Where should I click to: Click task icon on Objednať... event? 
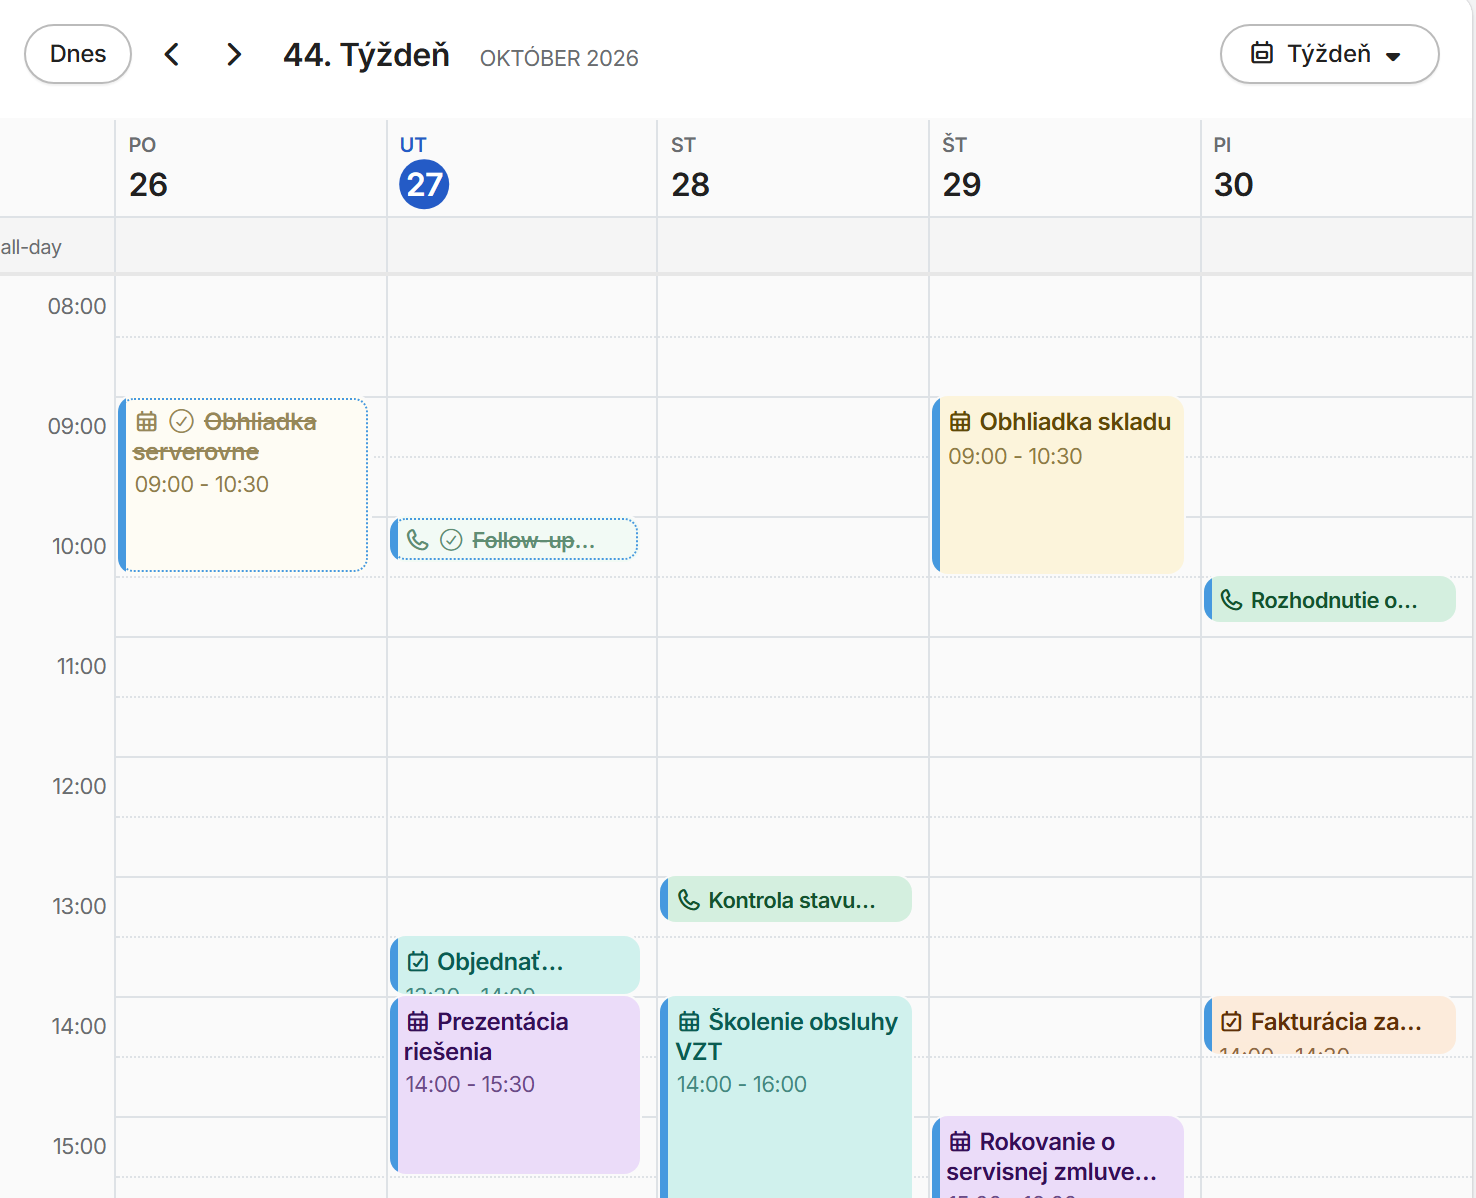[x=418, y=962]
